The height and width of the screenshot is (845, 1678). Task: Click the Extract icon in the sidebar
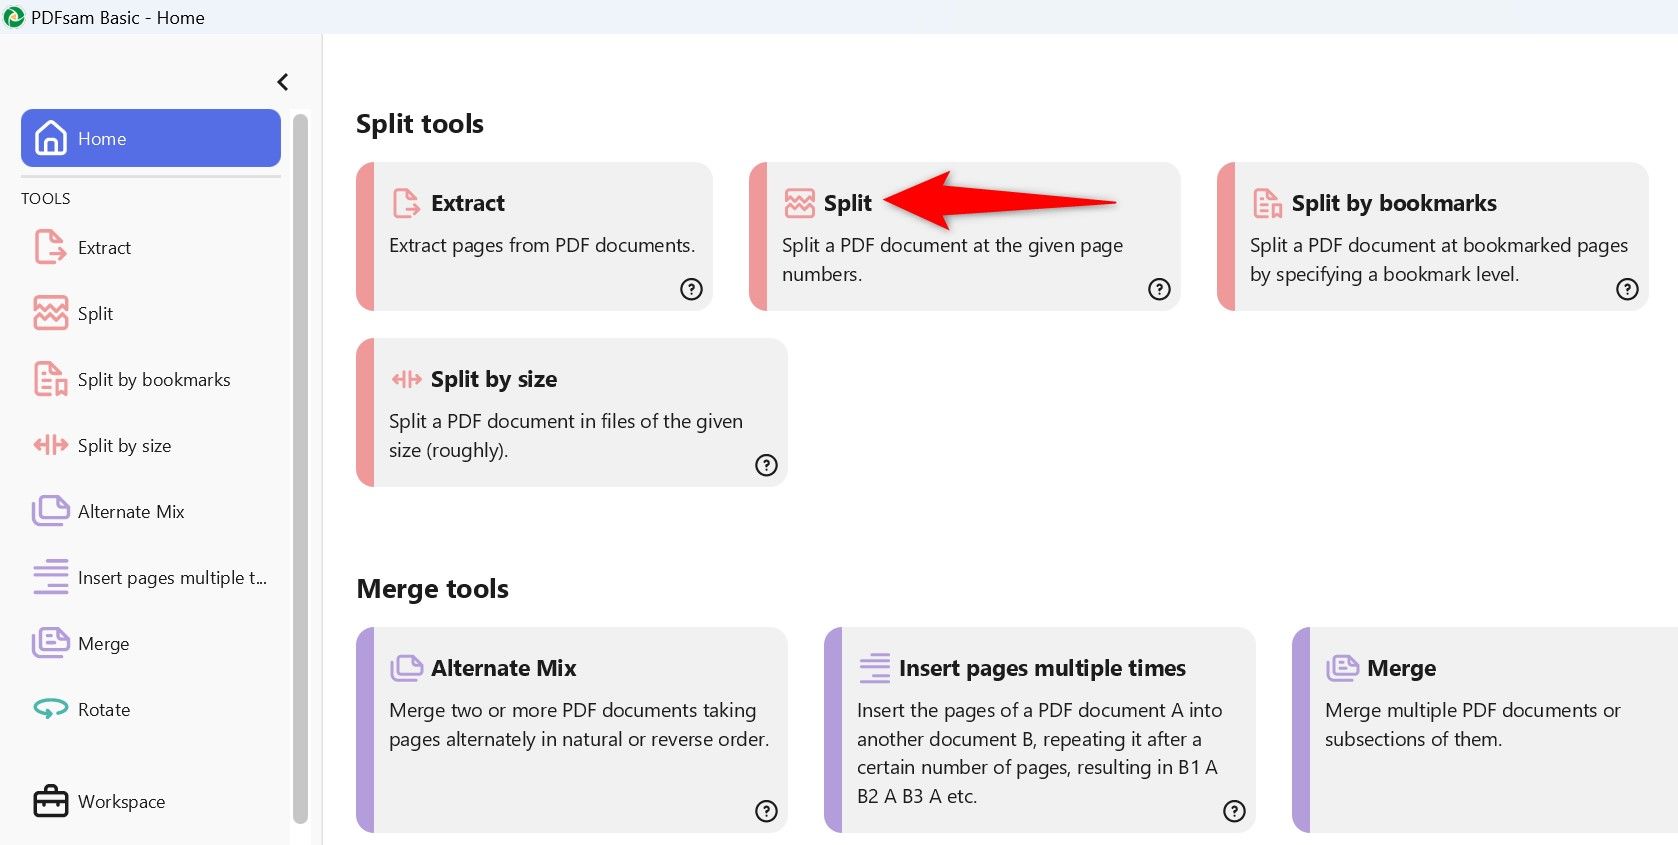[50, 247]
